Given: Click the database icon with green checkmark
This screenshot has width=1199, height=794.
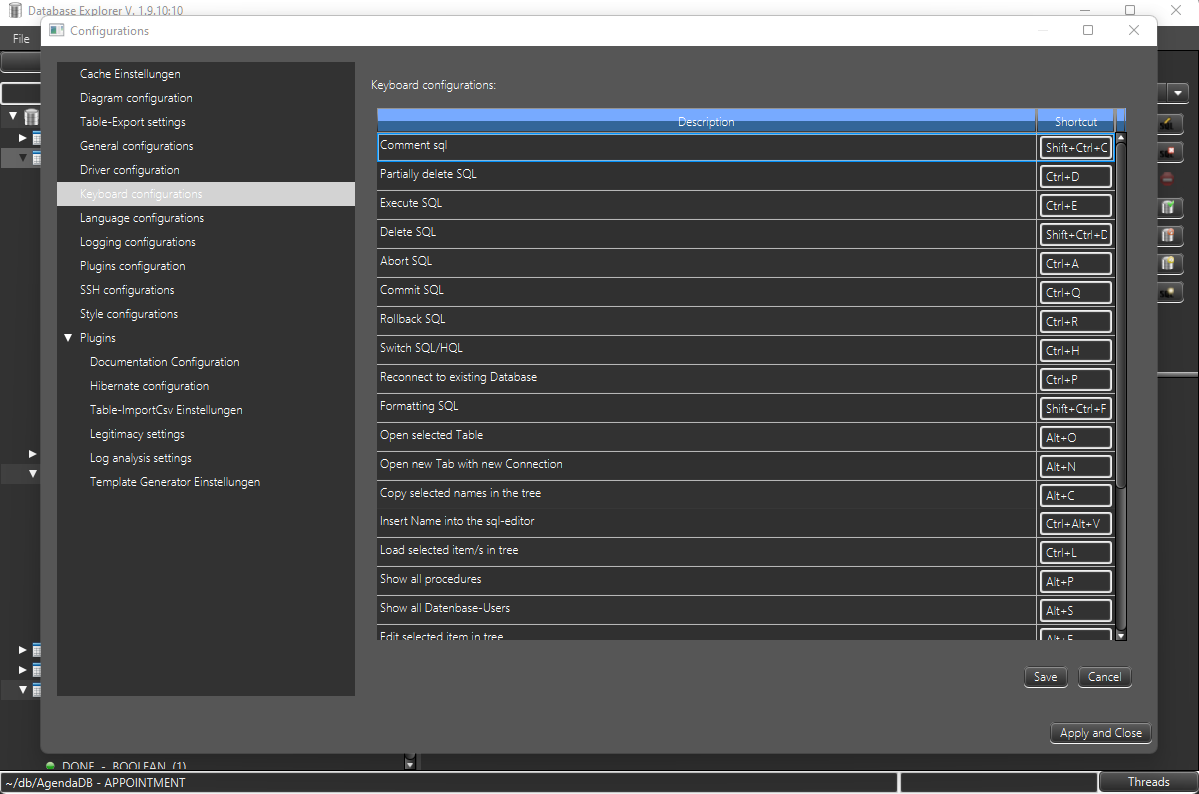Looking at the screenshot, I should pos(1168,207).
